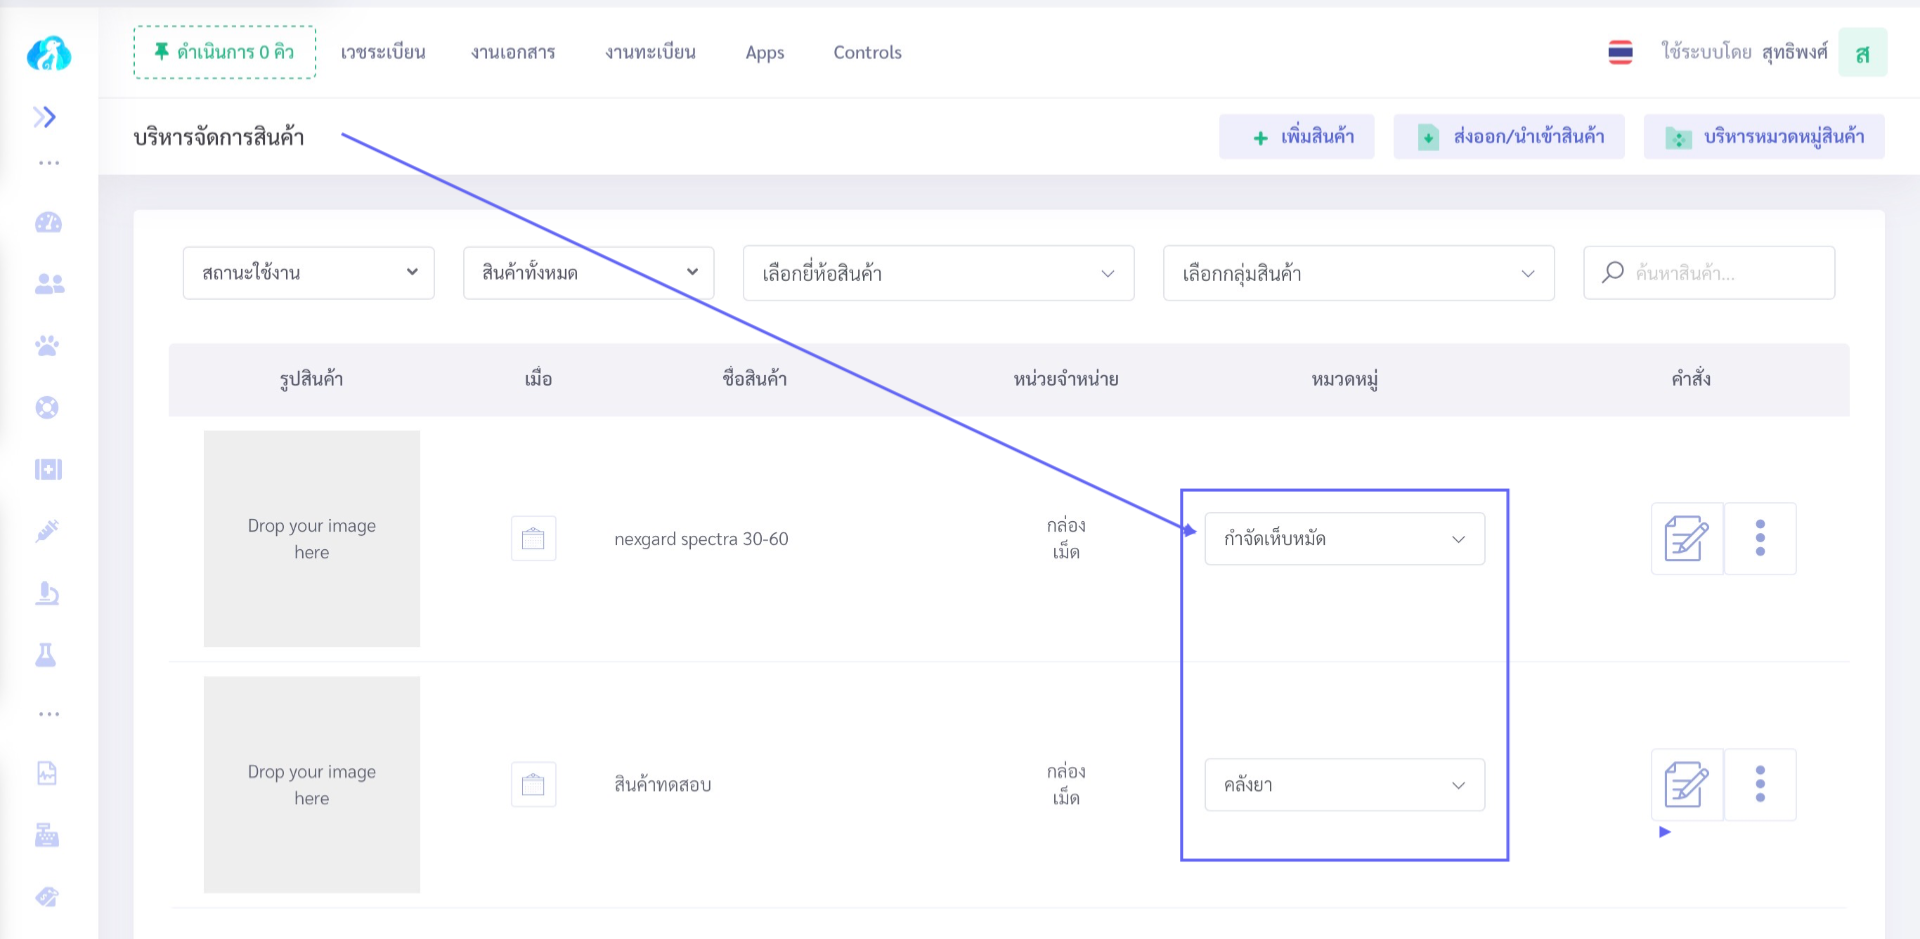1920x939 pixels.
Task: Click the บริหารหมวดหมู่สินค้า button
Action: click(1764, 137)
